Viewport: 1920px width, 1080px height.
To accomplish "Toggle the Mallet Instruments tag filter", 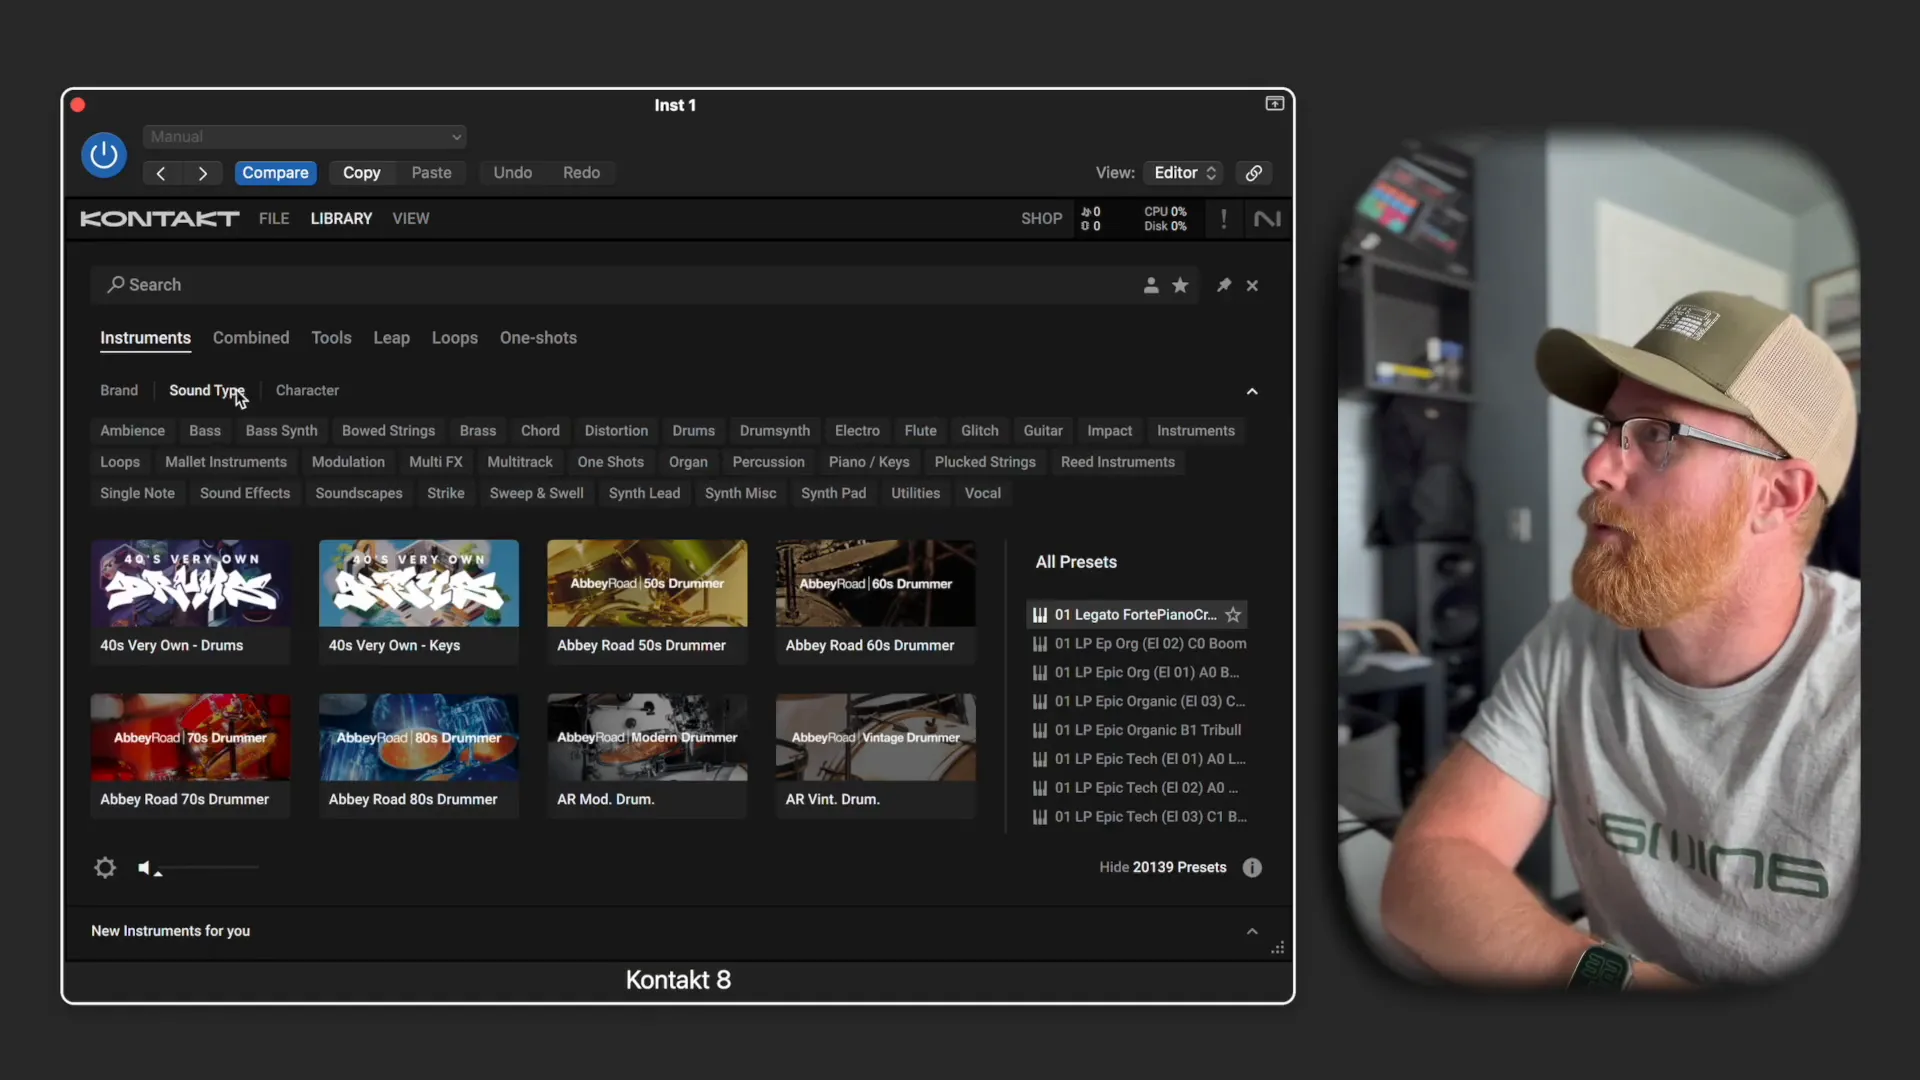I will (x=226, y=462).
